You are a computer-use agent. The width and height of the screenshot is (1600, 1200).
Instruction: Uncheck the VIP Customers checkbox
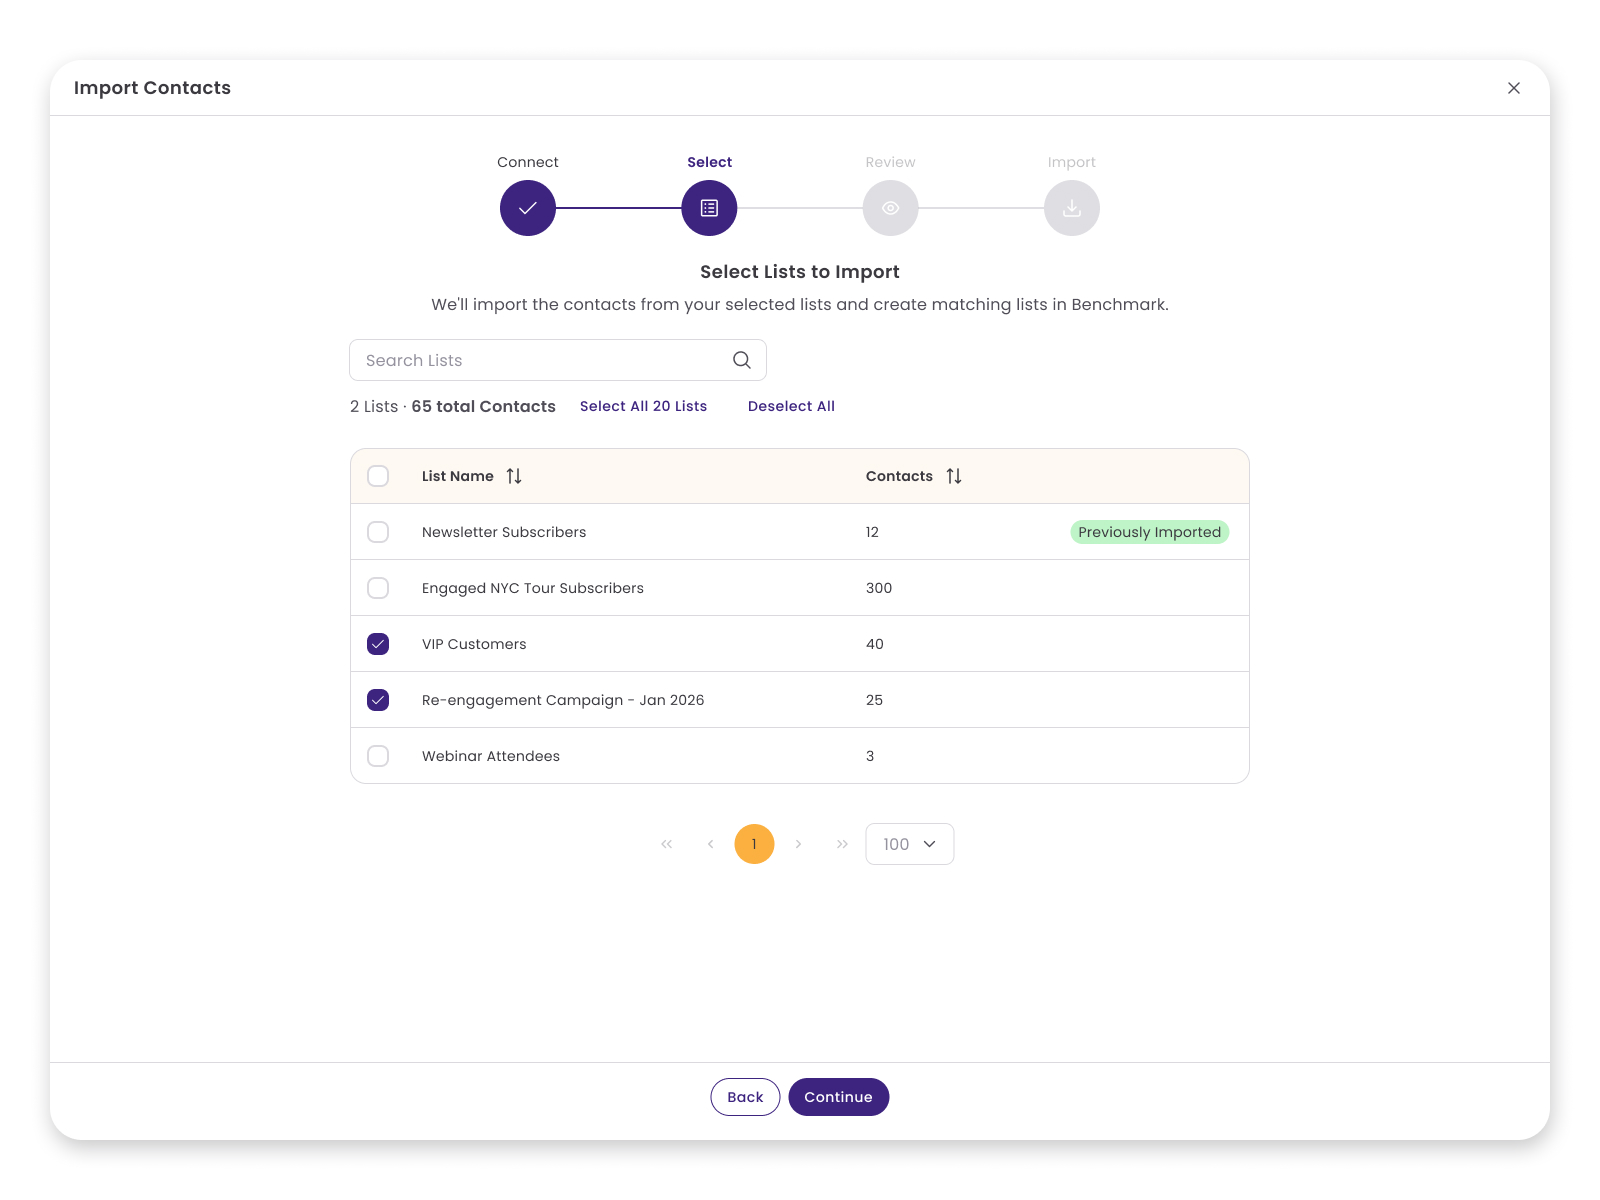click(378, 644)
